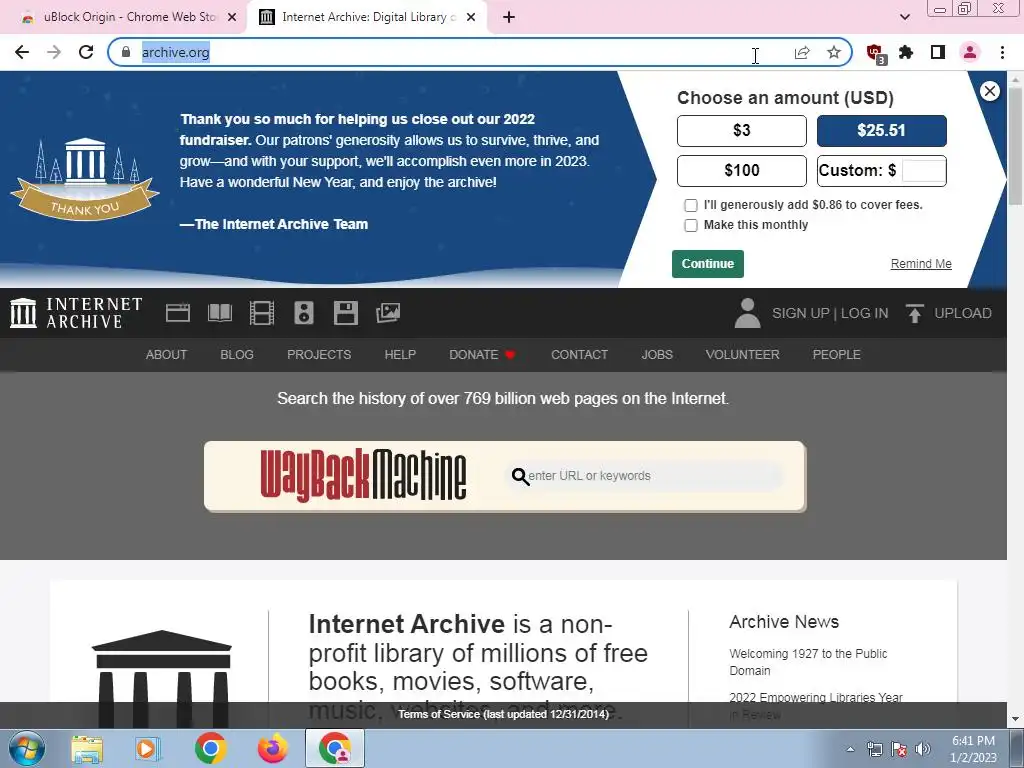The image size is (1024, 768).
Task: Open the BLOG menu item
Action: [236, 355]
